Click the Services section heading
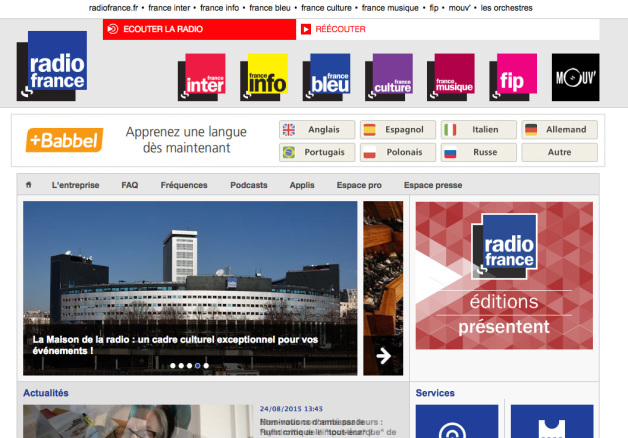Viewport: 628px width, 438px height. (x=435, y=393)
